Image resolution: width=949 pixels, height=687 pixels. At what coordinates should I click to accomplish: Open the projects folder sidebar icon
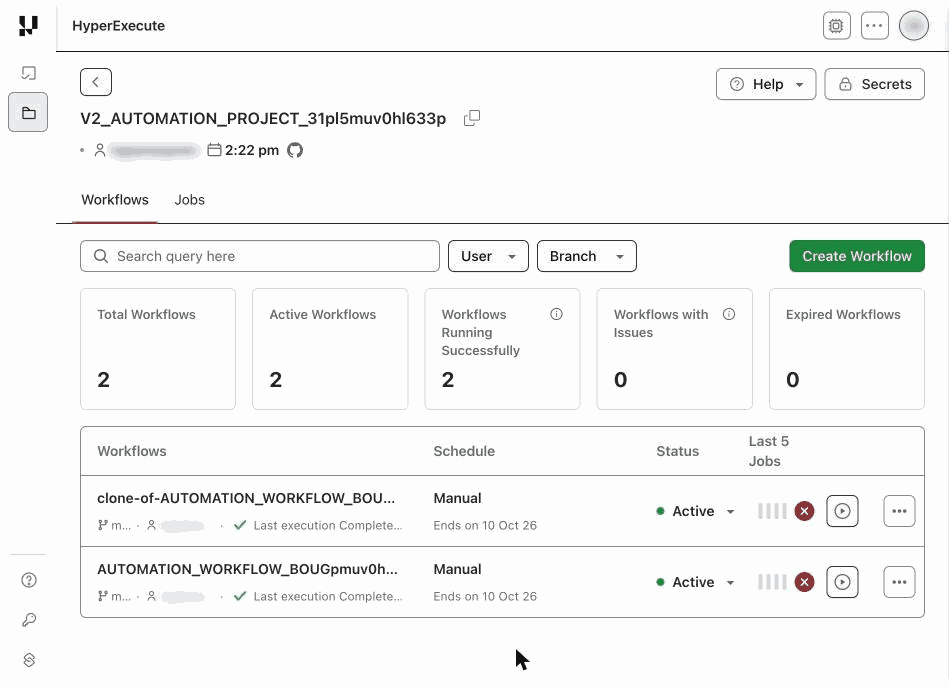pos(28,113)
